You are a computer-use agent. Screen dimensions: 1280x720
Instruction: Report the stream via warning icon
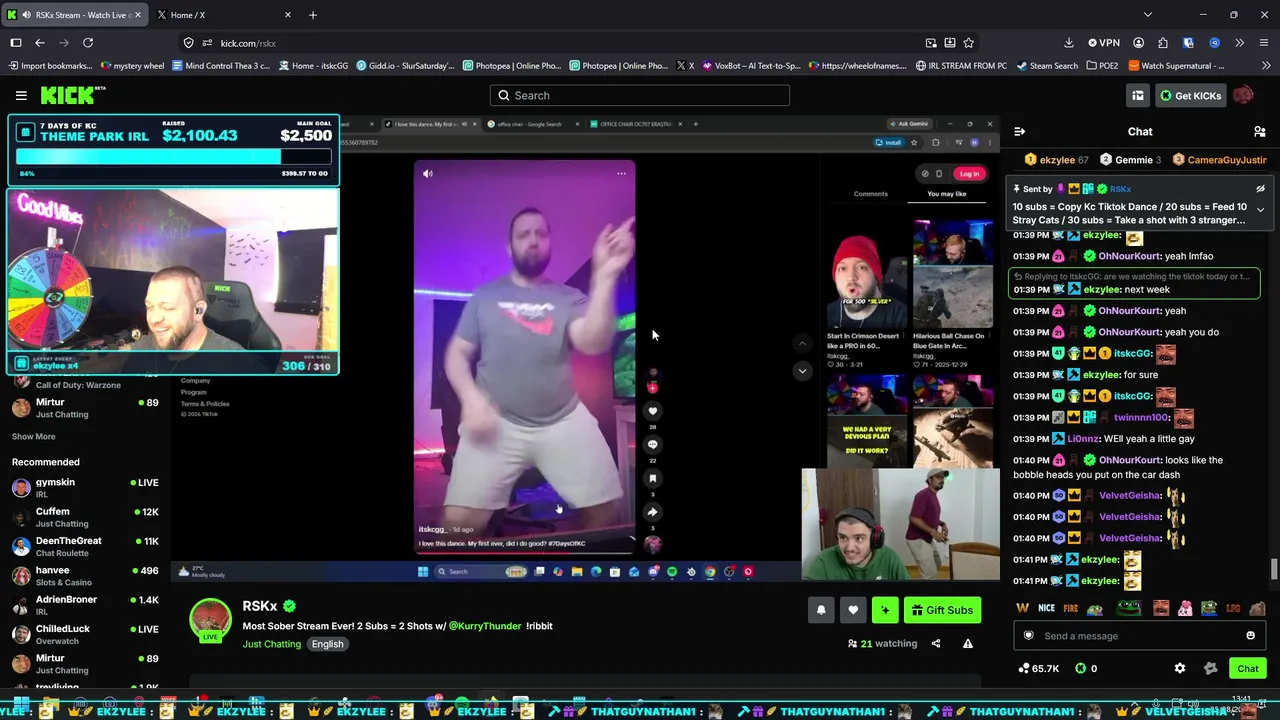click(967, 644)
